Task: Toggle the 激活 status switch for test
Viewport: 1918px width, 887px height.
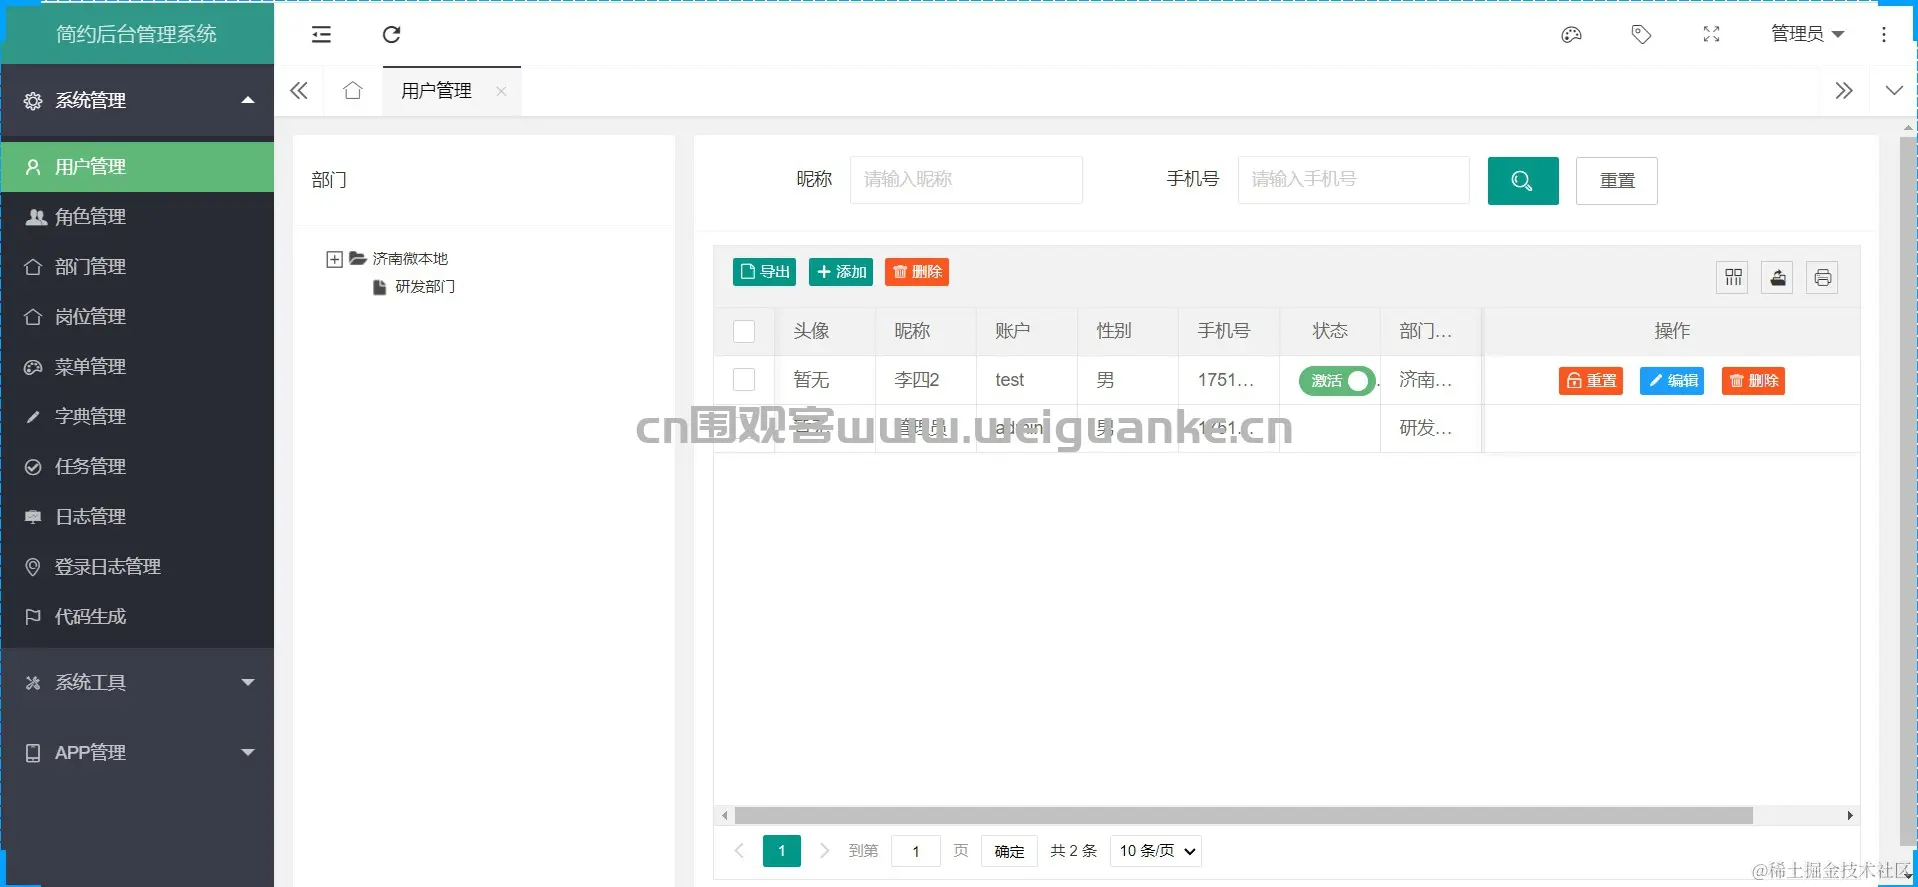Action: 1337,381
